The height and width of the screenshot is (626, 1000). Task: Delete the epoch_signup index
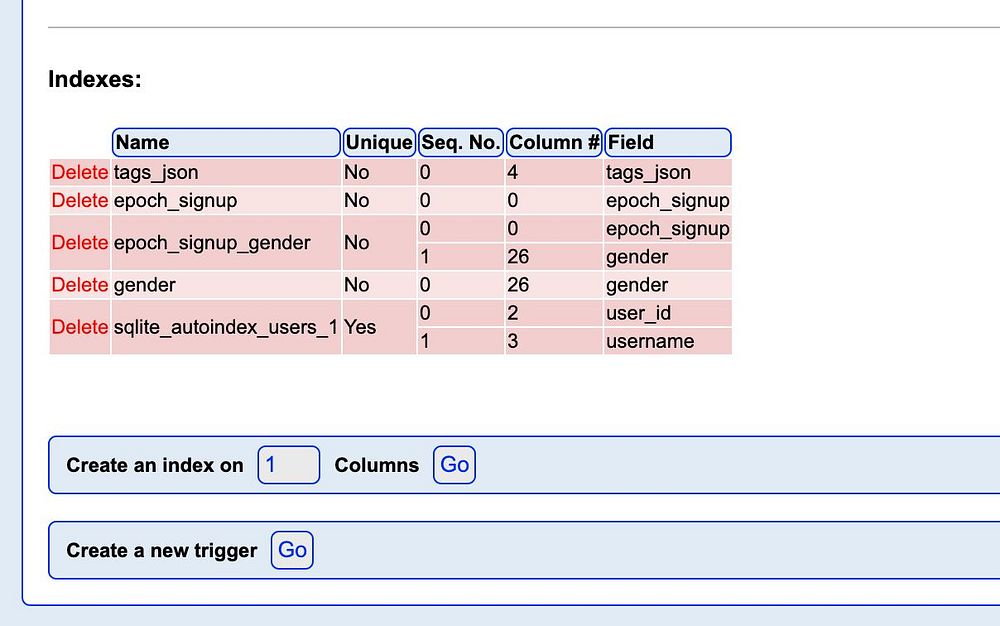(79, 200)
